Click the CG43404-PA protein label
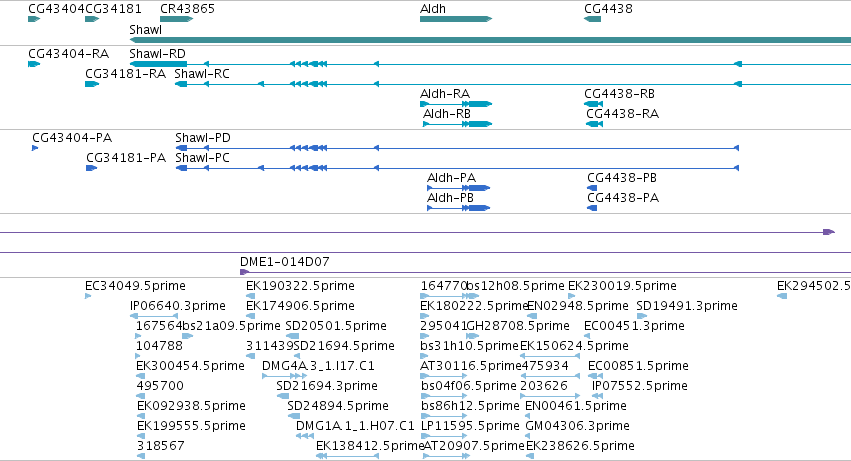851x461 pixels. coord(72,138)
